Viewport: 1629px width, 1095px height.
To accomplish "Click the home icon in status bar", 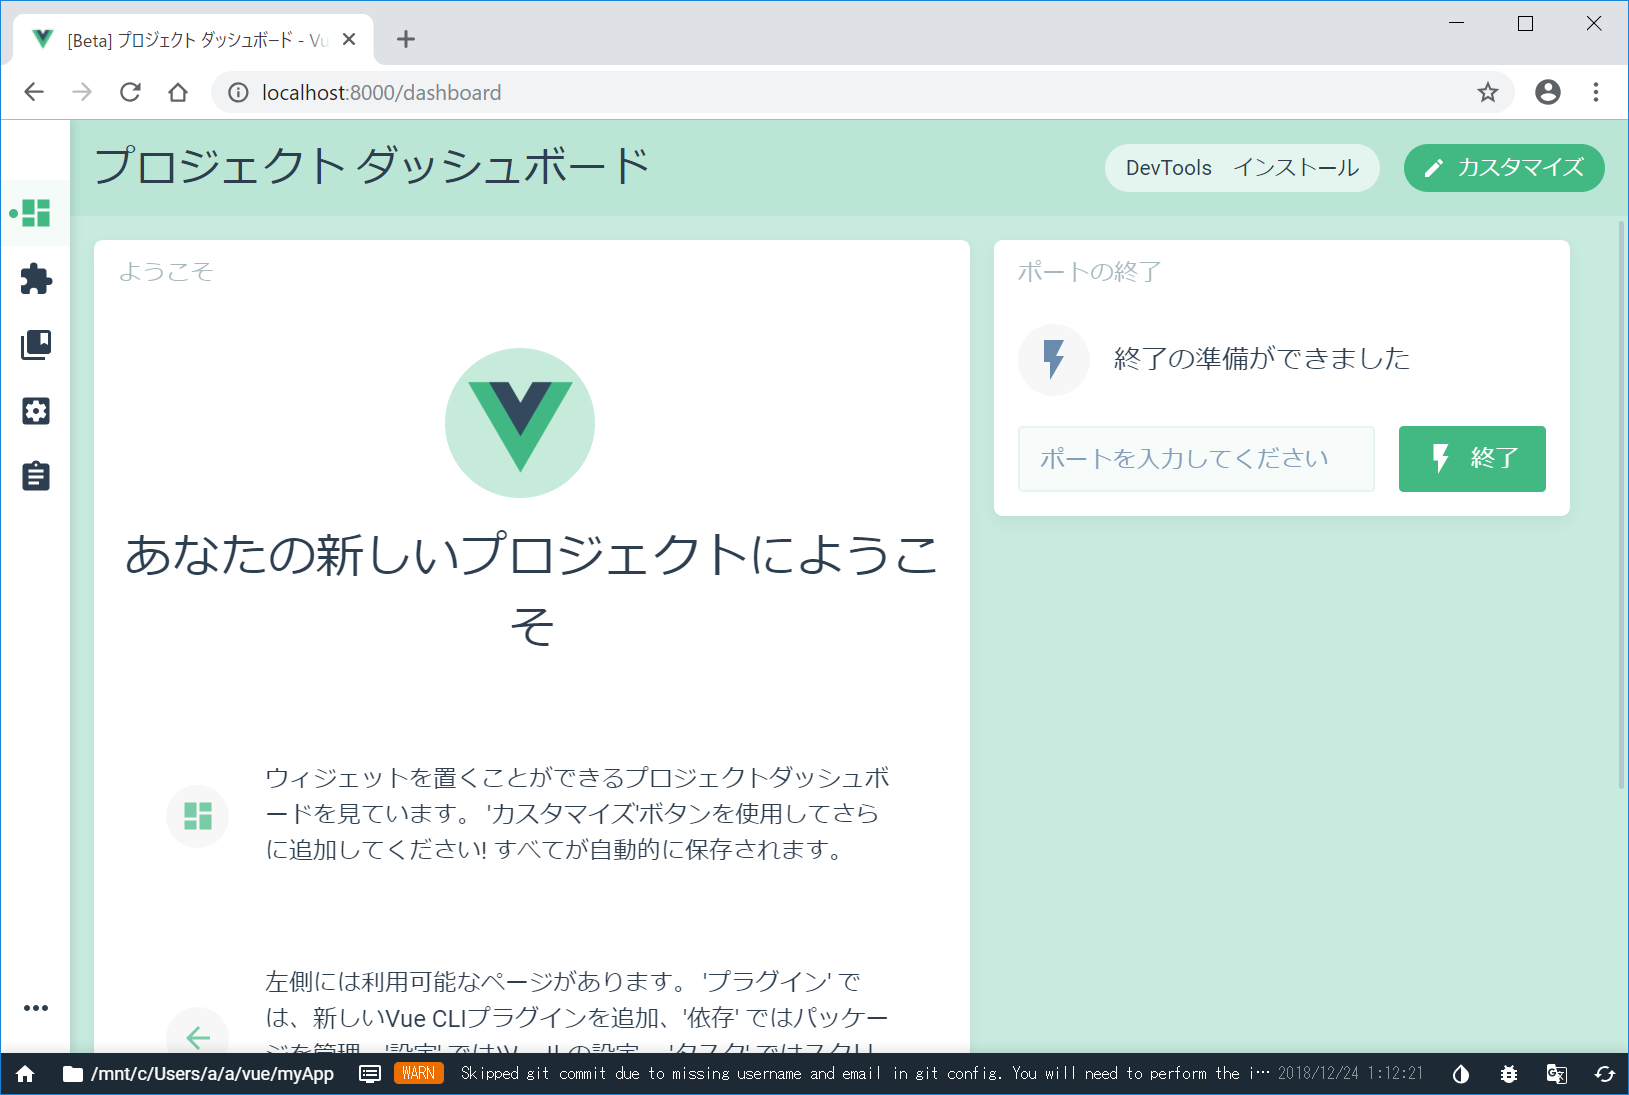I will pos(25,1074).
